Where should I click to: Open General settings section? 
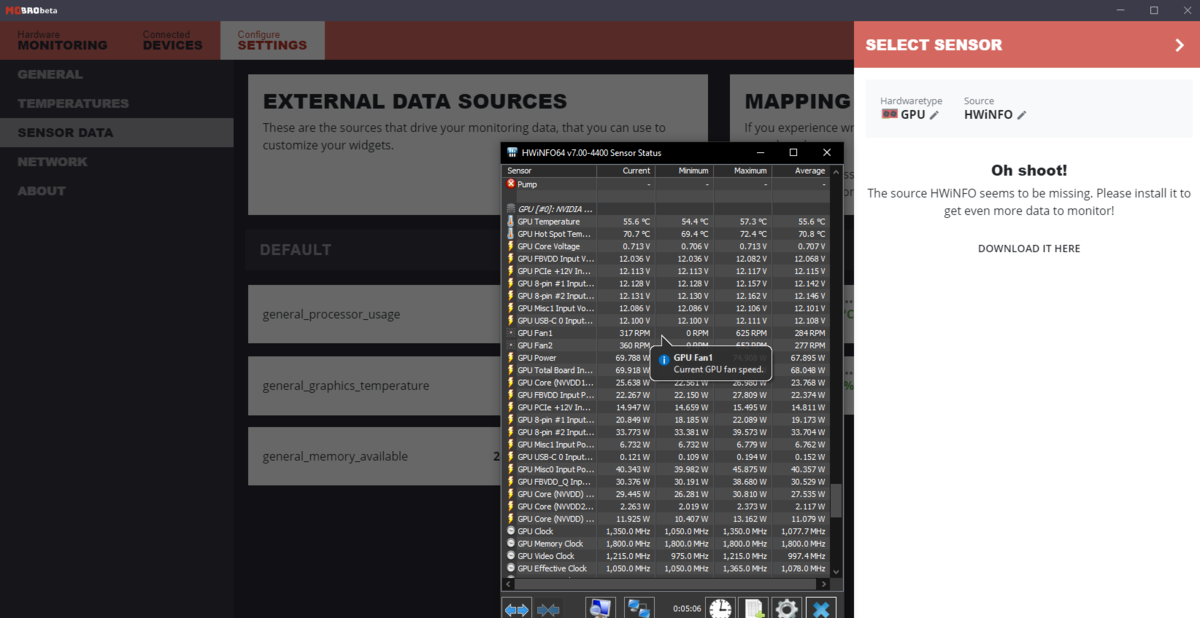click(x=50, y=74)
